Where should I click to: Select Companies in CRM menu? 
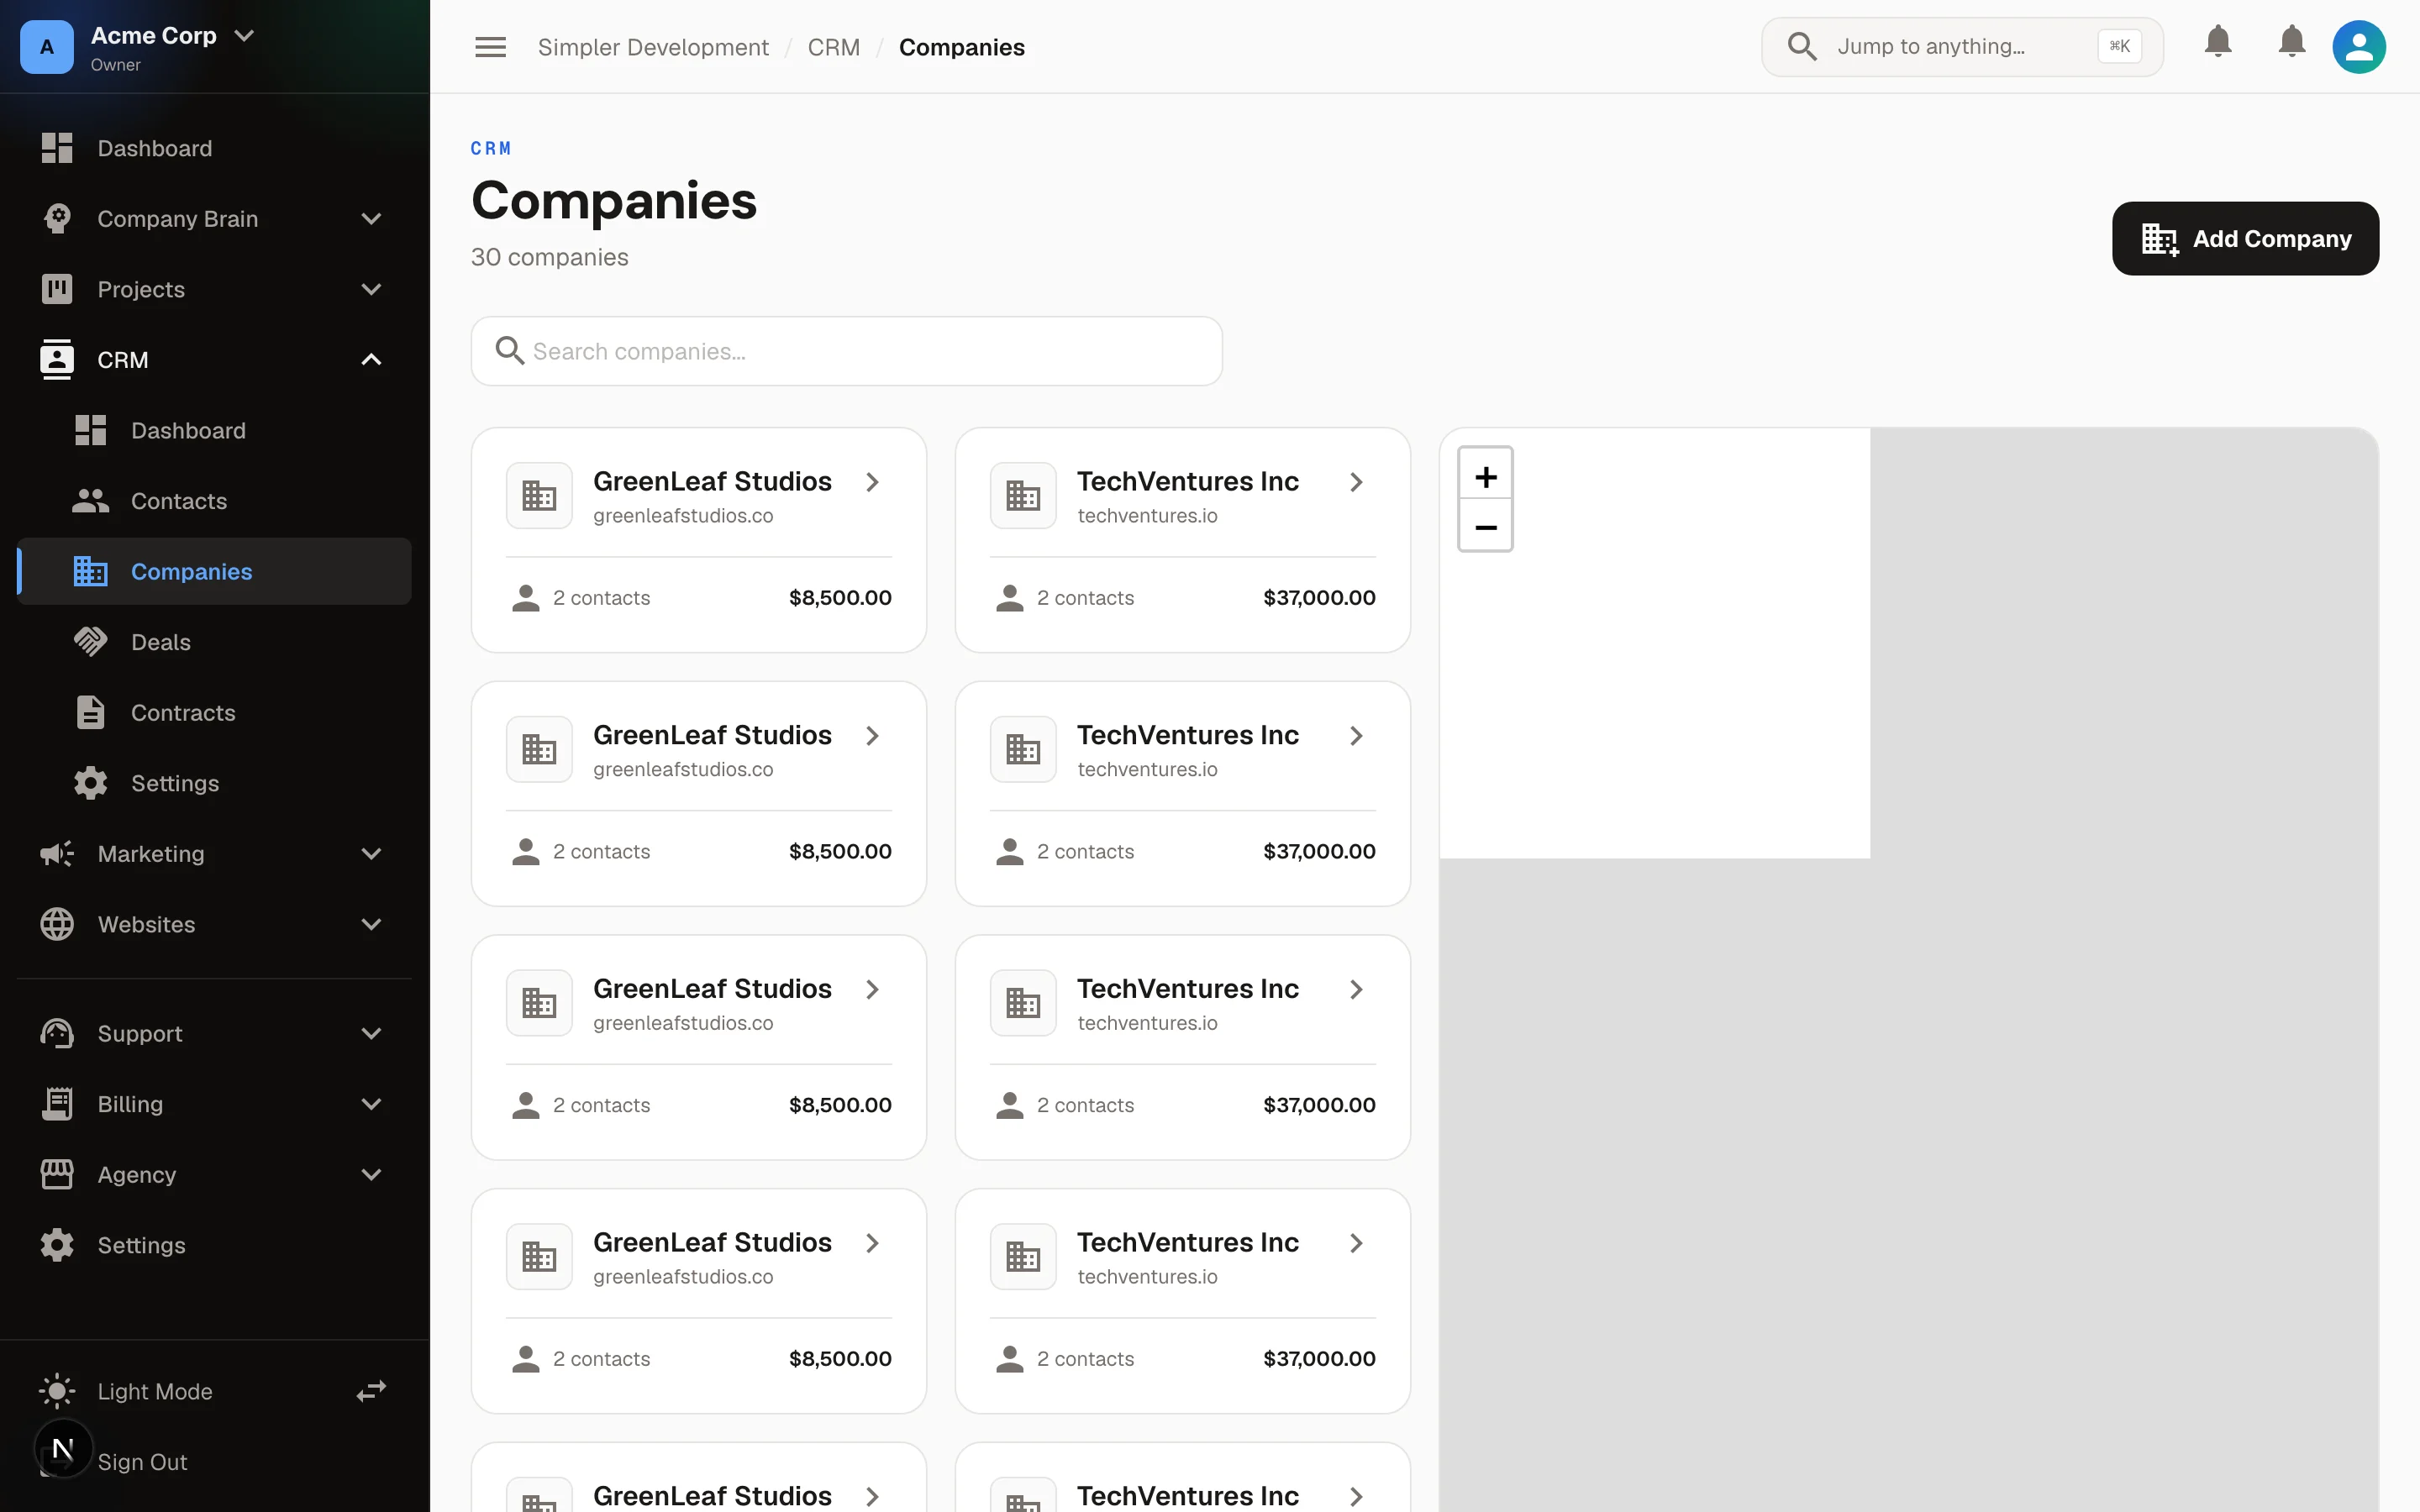[214, 571]
